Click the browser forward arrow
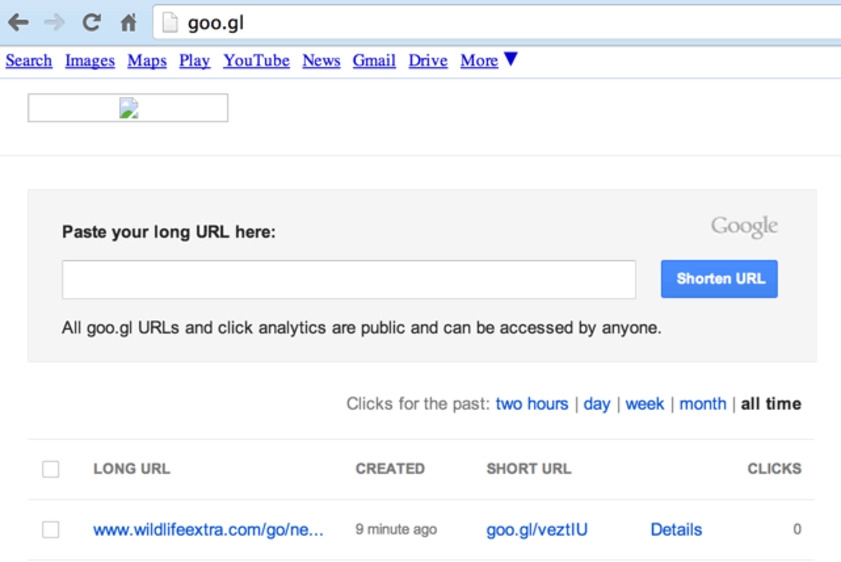Image resolution: width=841 pixels, height=562 pixels. tap(54, 22)
